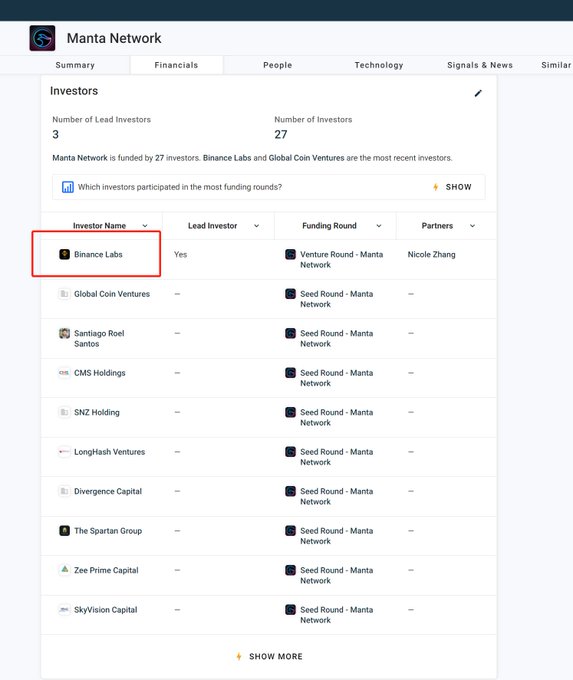Click Binance Labs in the summary sentence
Image resolution: width=573 pixels, height=680 pixels.
pos(227,158)
